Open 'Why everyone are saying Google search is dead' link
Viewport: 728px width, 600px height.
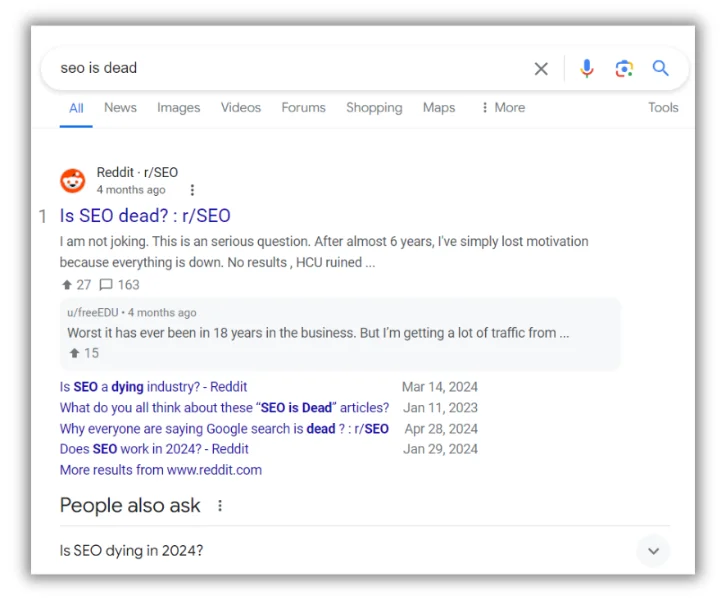pos(224,429)
